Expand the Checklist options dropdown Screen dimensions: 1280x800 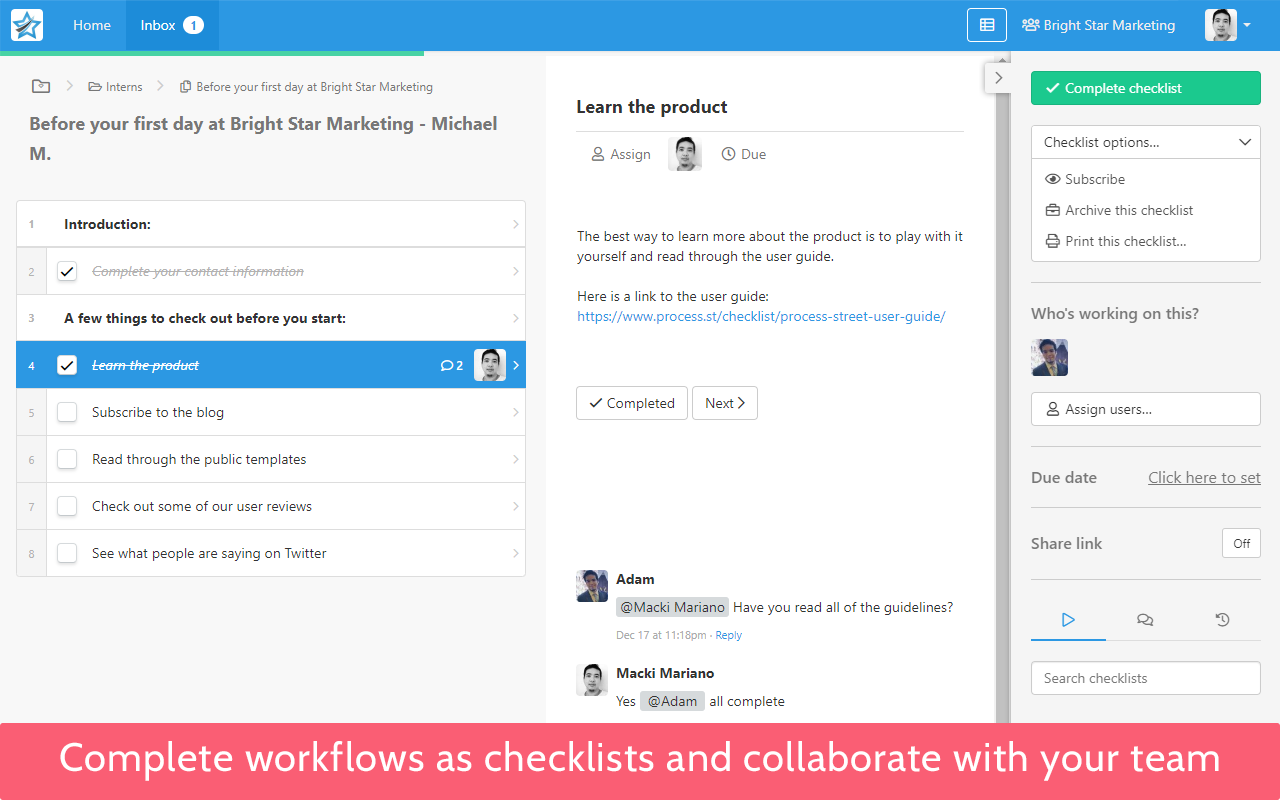click(x=1145, y=142)
